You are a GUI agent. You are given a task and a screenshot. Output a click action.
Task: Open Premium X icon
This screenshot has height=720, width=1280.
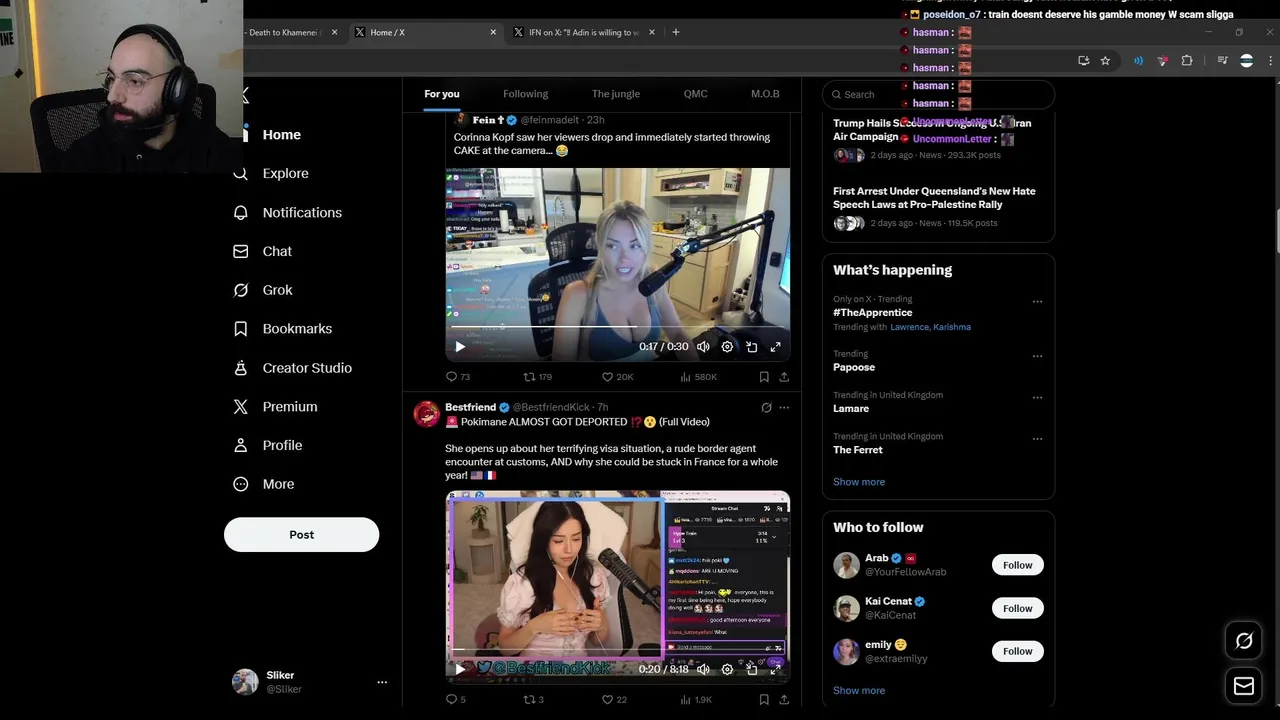tap(240, 407)
